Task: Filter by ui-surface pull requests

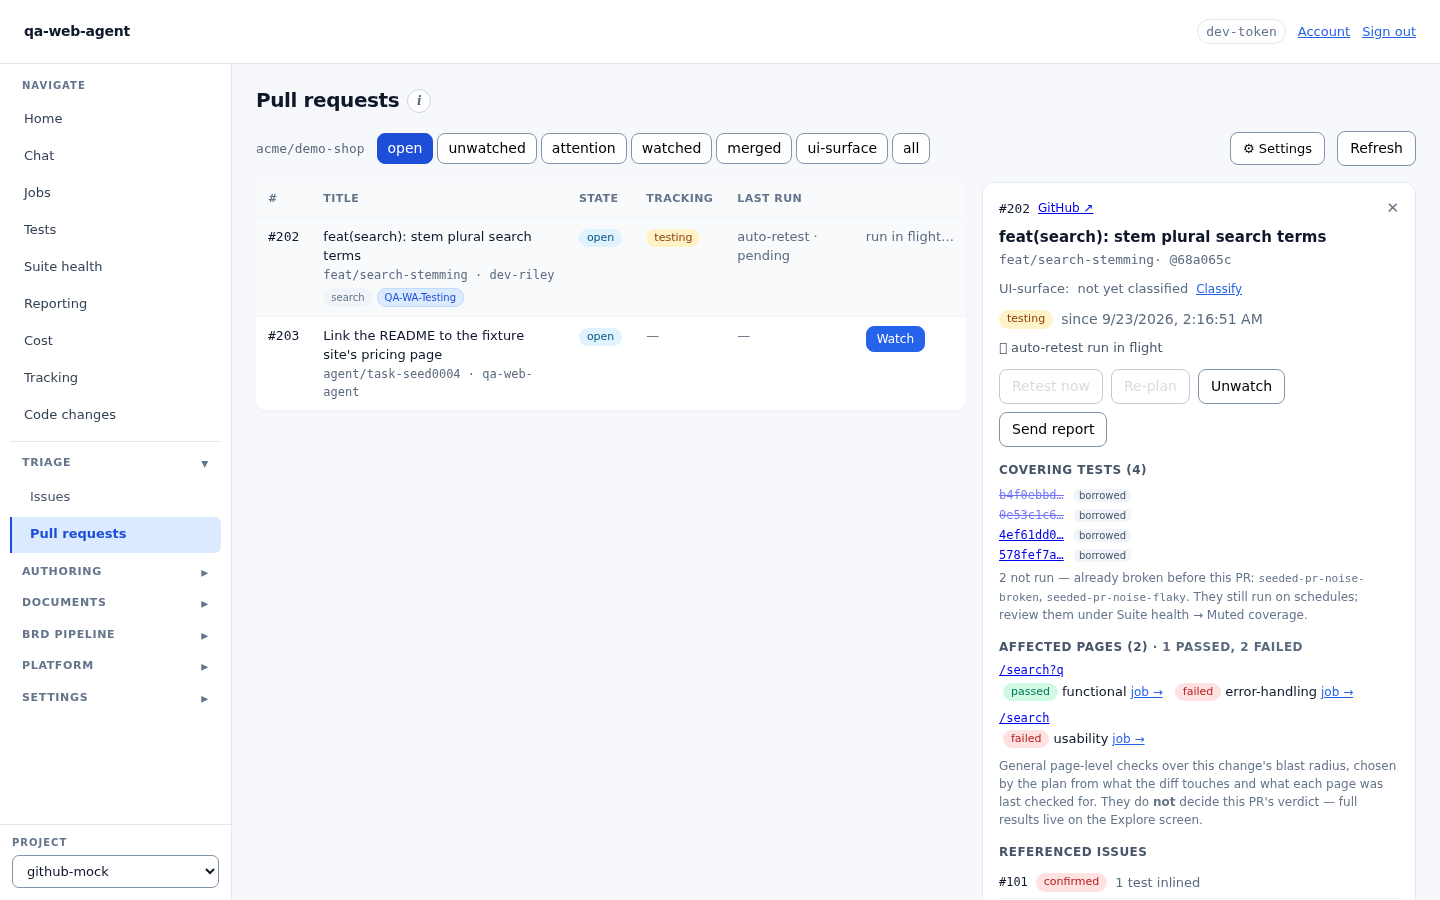Action: tap(842, 148)
